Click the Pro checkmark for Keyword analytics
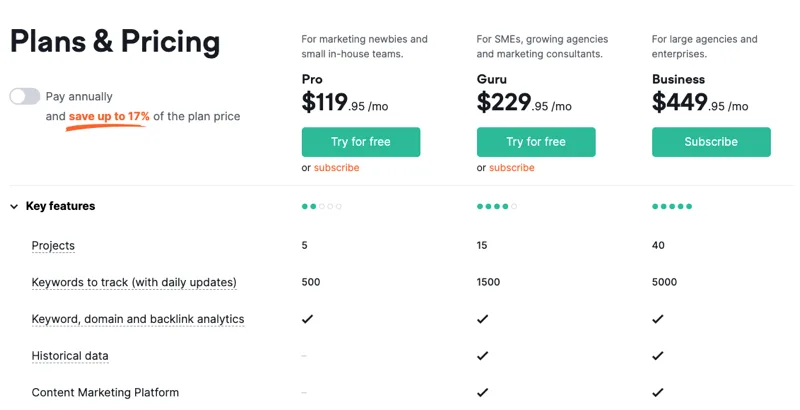Screen dimensions: 800x410 (x=307, y=319)
